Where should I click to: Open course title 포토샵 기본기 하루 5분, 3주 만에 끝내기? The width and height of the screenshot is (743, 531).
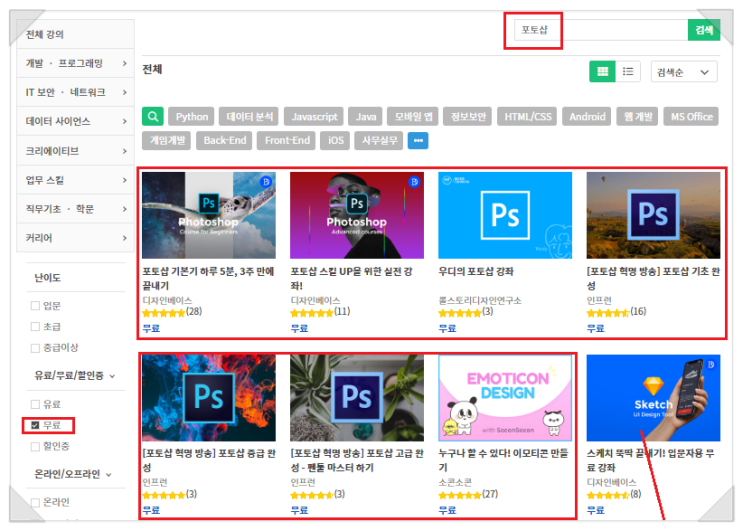[x=208, y=279]
